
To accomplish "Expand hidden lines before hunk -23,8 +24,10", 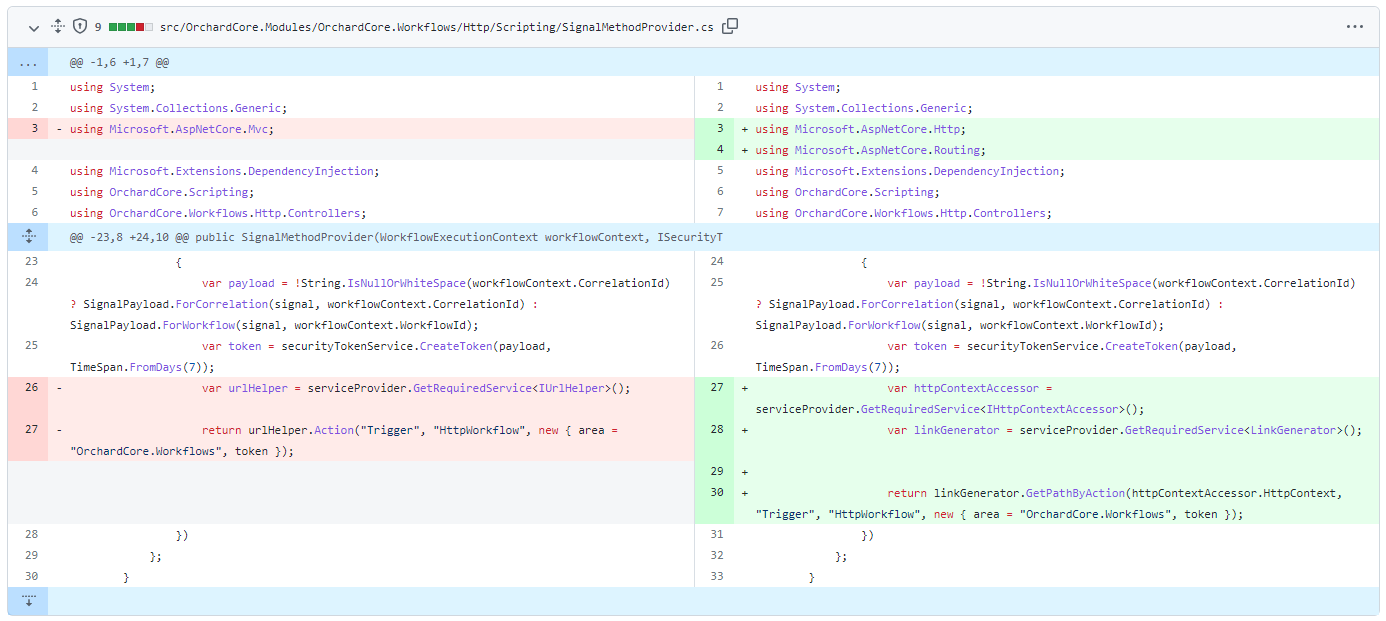I will click(x=28, y=237).
